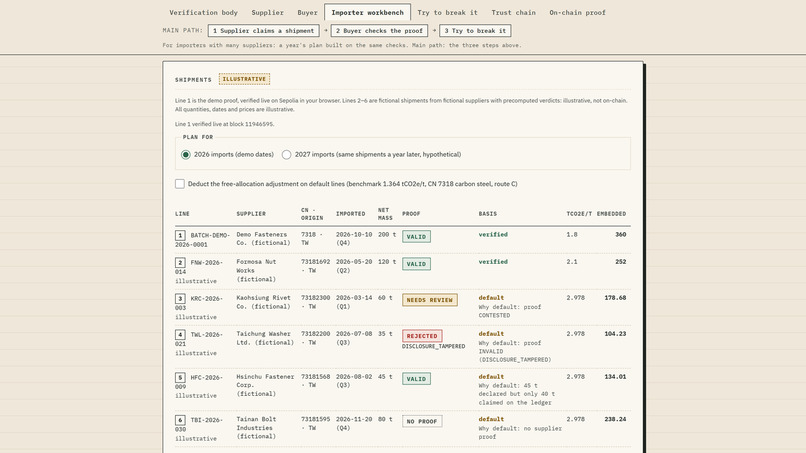Image resolution: width=806 pixels, height=453 pixels.
Task: Click step 3 Try to break it button
Action: coord(475,31)
